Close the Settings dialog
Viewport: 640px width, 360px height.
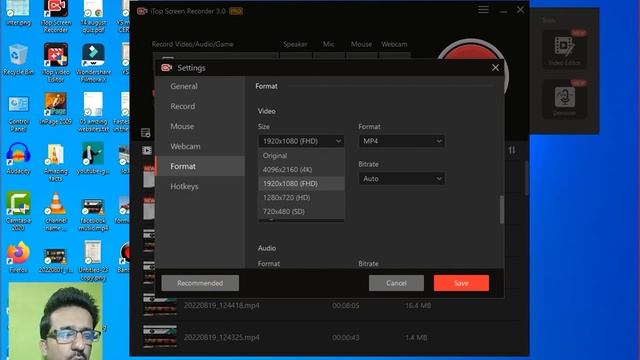[x=495, y=68]
